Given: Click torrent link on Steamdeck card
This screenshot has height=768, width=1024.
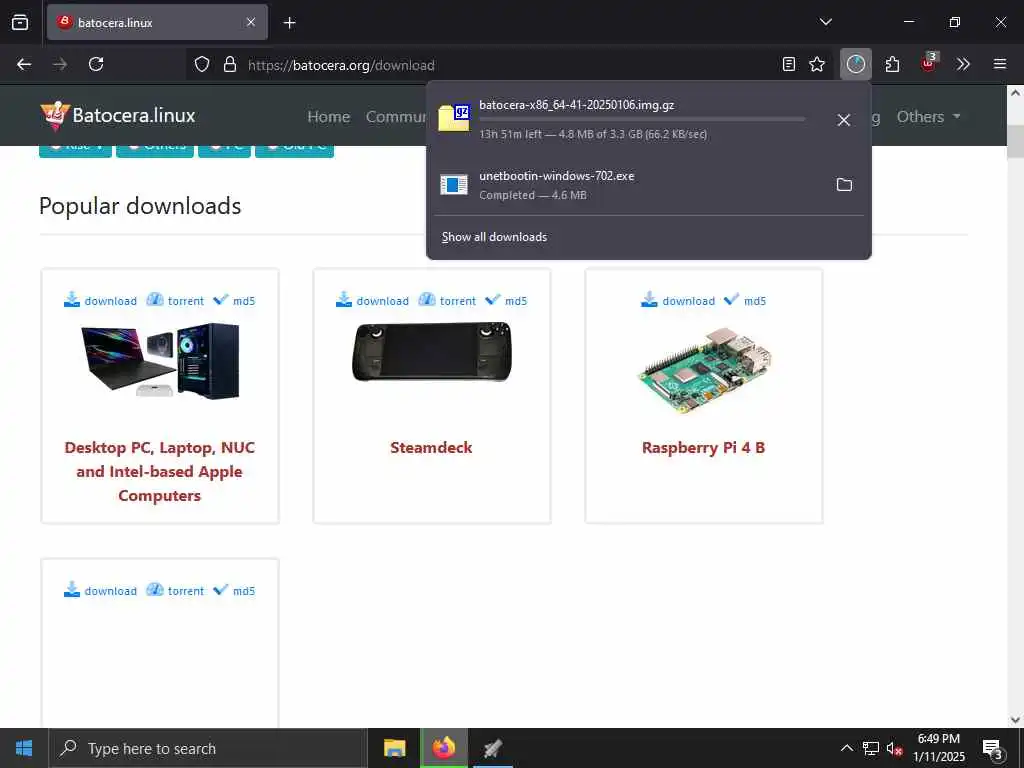Looking at the screenshot, I should (458, 301).
